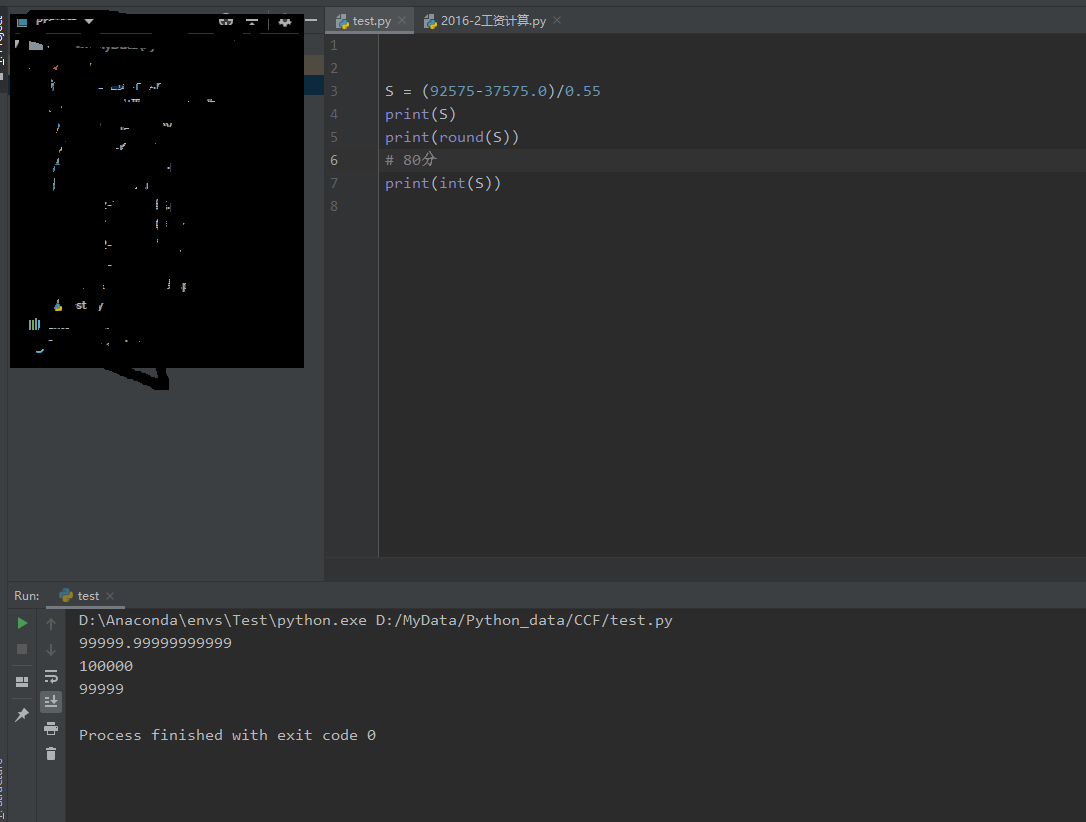Screen dimensions: 1086x822
Task: Open Project view dropdown arrow
Action: coord(89,21)
